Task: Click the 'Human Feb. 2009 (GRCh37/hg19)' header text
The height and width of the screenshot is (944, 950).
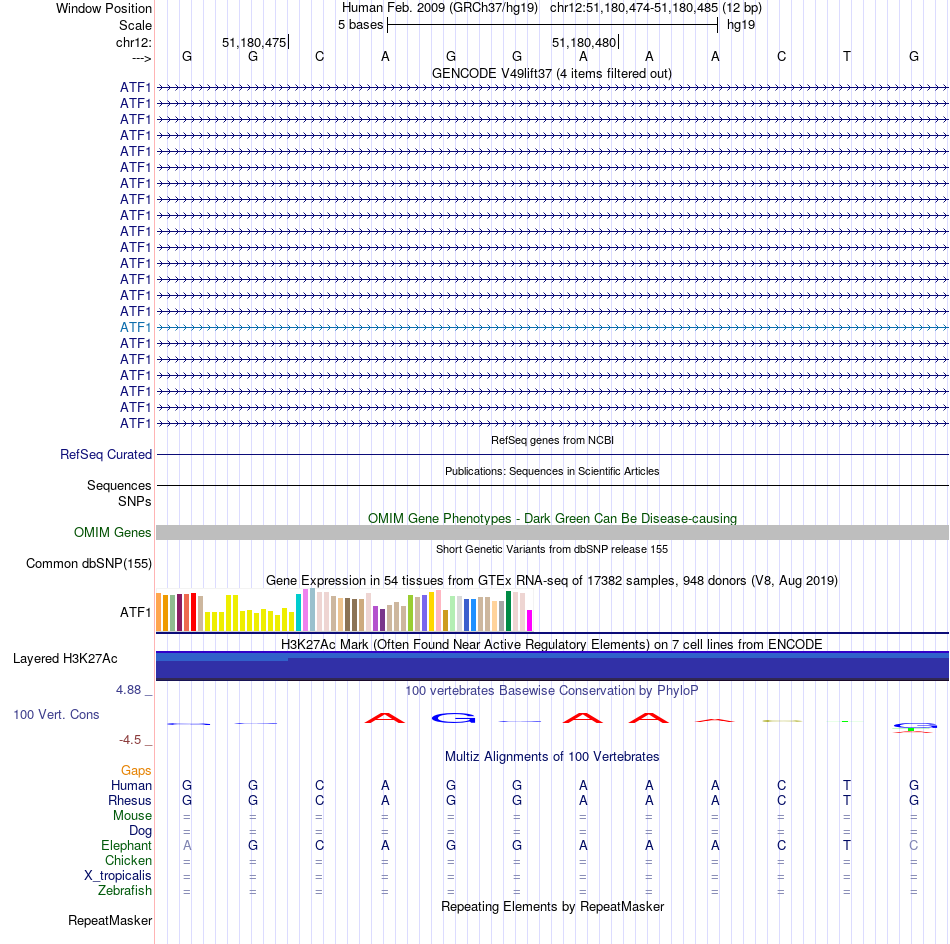Action: 439,8
